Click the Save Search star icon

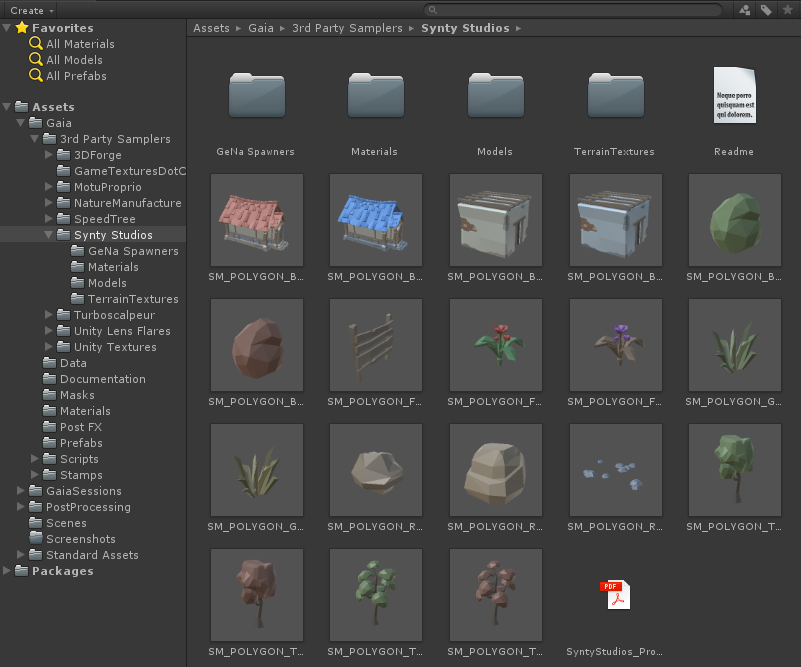click(787, 10)
